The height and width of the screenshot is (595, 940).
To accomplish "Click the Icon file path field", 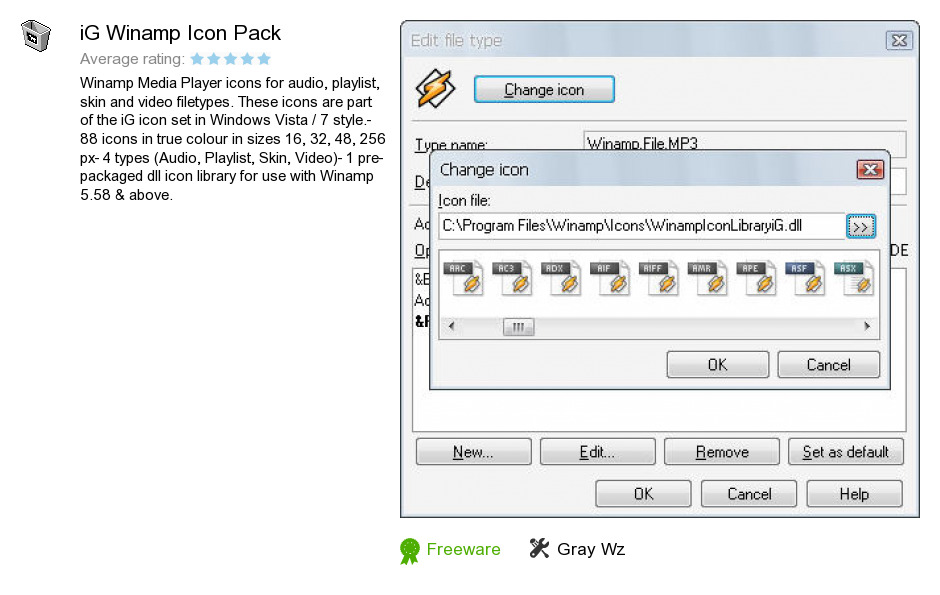I will pyautogui.click(x=641, y=226).
